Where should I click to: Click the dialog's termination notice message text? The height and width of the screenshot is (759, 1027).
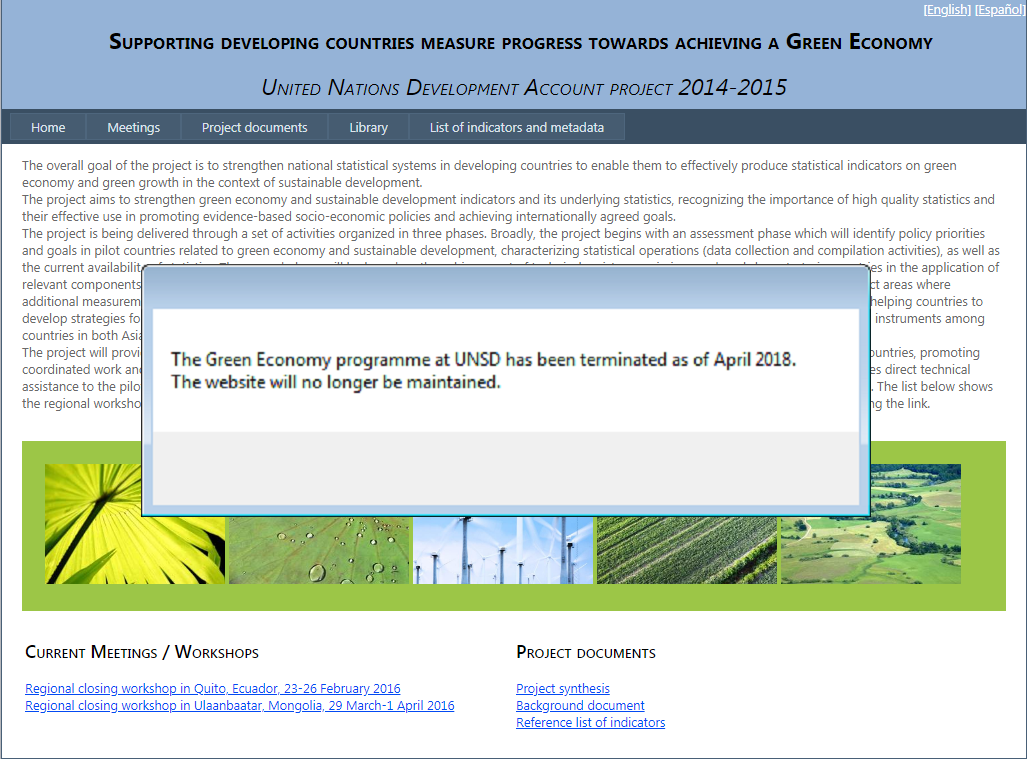tap(483, 371)
